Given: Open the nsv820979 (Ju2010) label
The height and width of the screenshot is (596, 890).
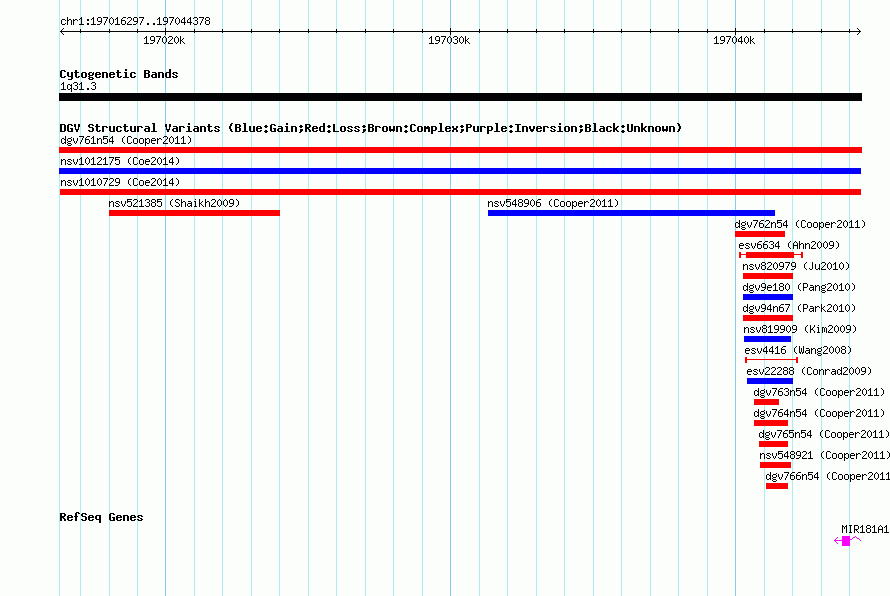Looking at the screenshot, I should pyautogui.click(x=796, y=266).
